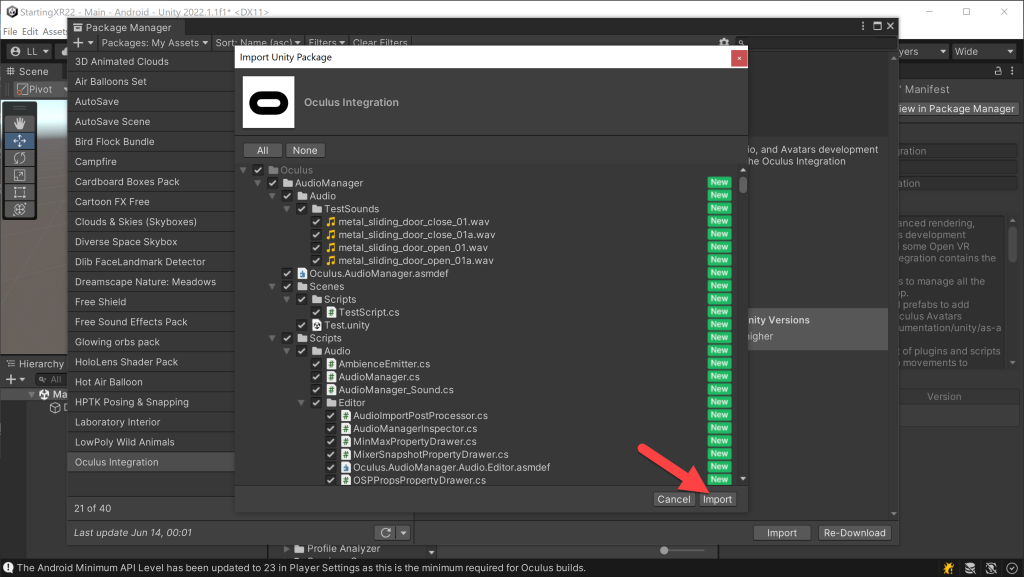The image size is (1024, 577).
Task: Uncheck the Test.unity checkbox
Action: 302,325
